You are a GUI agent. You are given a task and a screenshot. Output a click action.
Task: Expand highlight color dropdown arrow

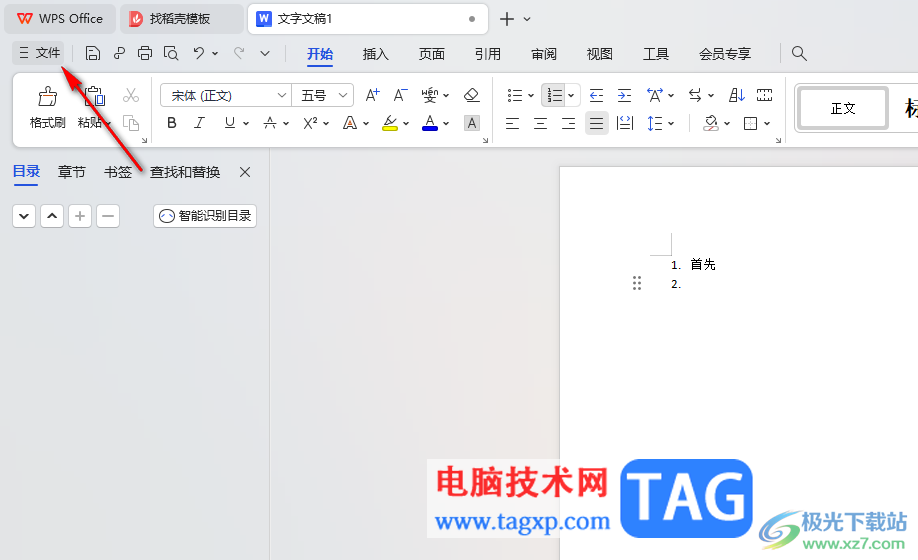point(406,123)
